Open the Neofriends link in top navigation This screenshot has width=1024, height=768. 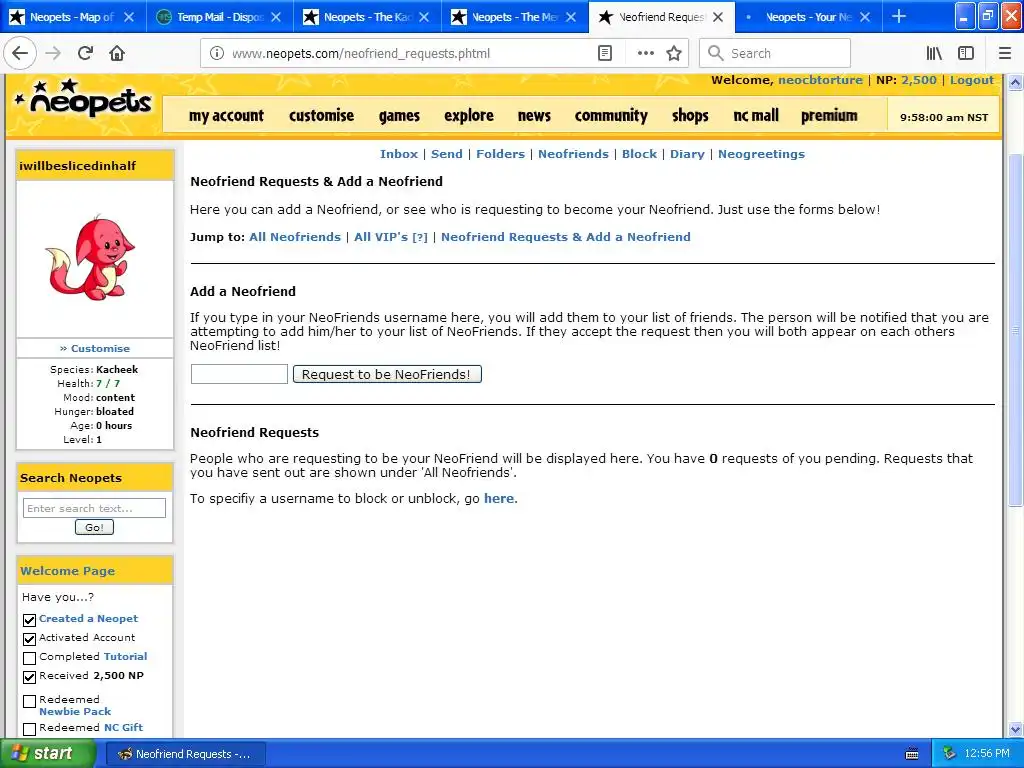tap(573, 154)
